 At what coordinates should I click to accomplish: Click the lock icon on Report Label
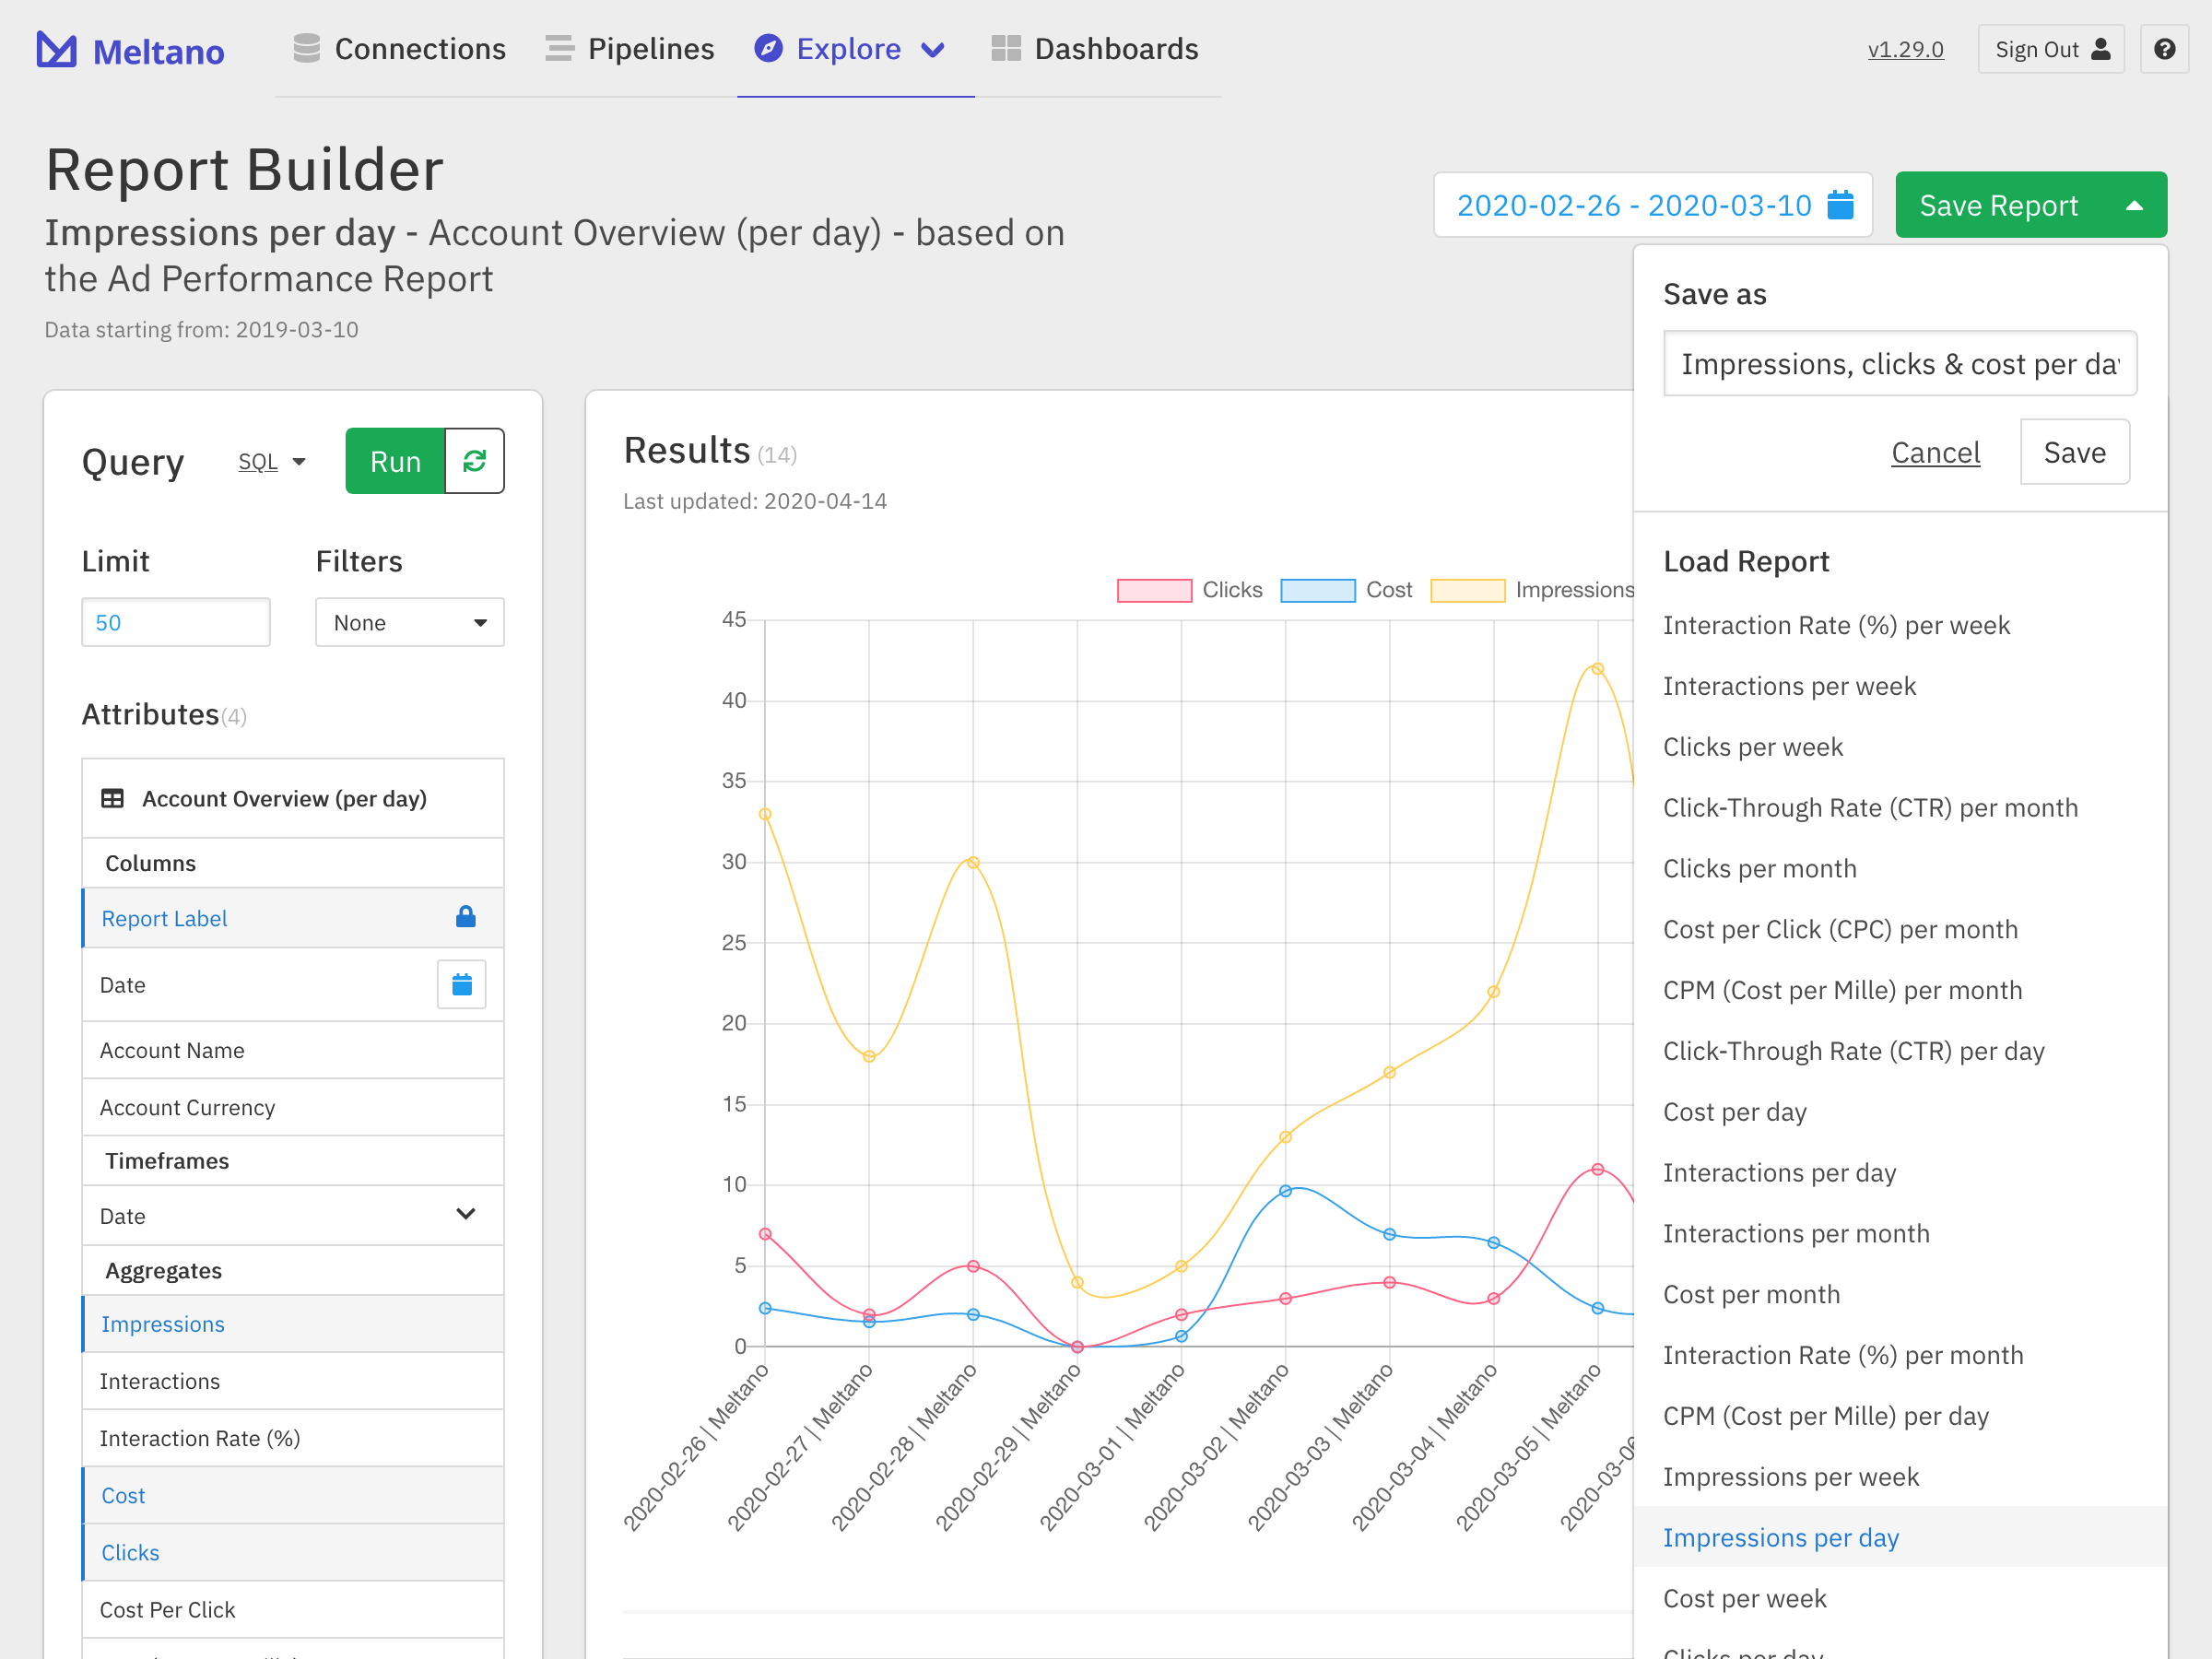(465, 917)
